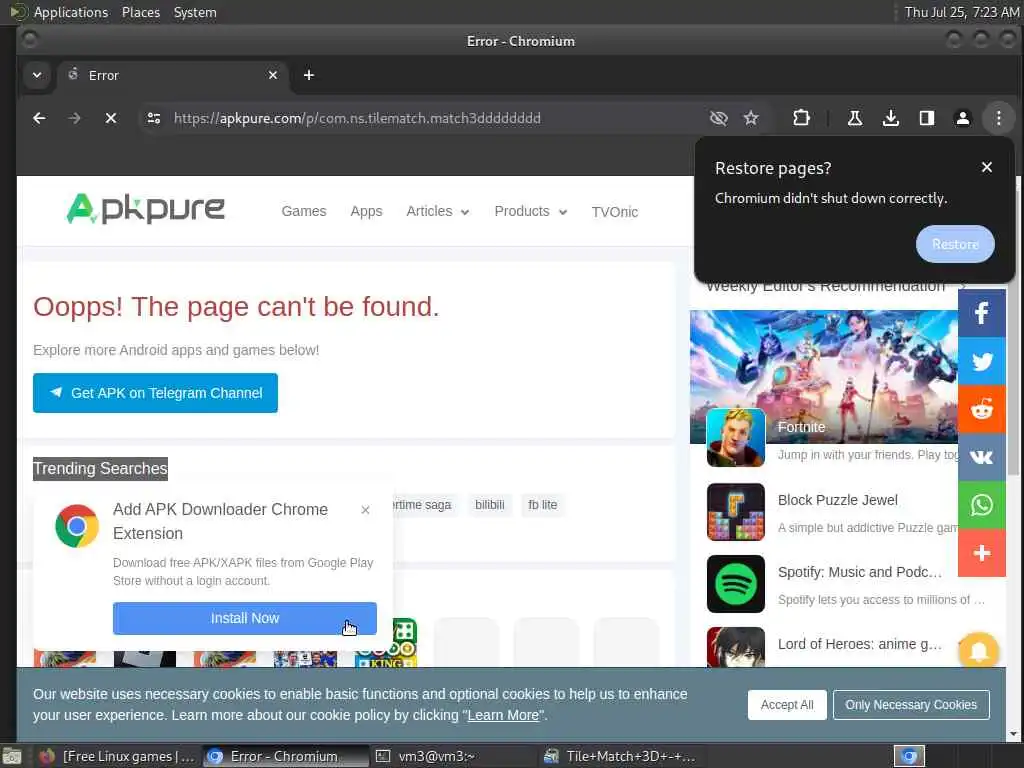Open the Games navigation link
Viewport: 1024px width, 768px height.
coord(304,212)
